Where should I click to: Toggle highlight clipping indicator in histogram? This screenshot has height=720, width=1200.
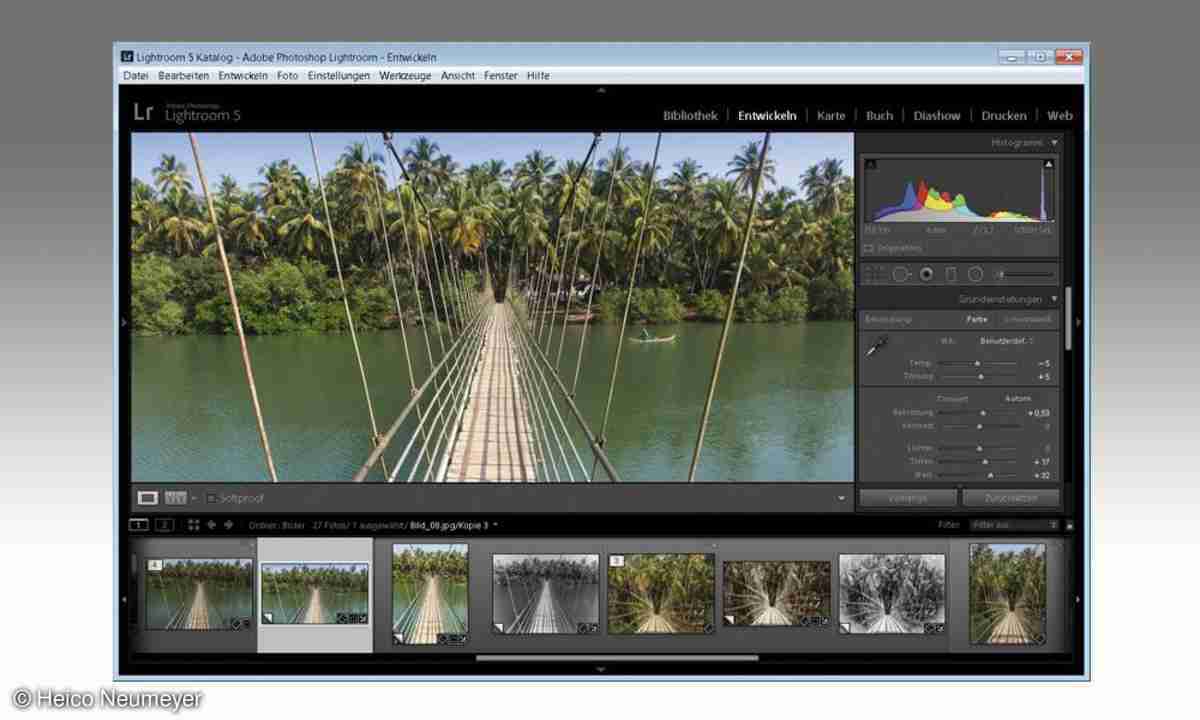pyautogui.click(x=1048, y=164)
